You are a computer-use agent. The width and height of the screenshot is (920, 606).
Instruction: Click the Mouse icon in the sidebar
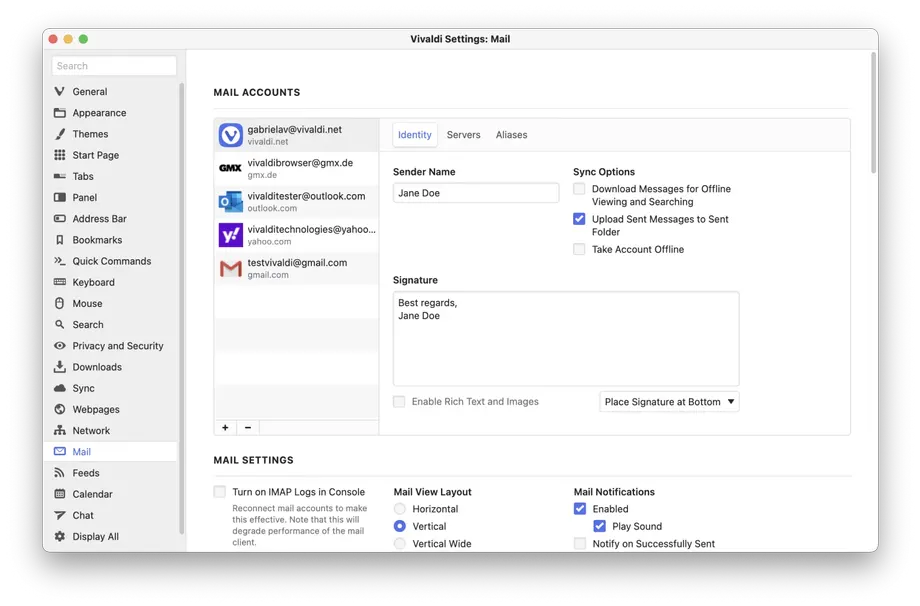tap(59, 303)
